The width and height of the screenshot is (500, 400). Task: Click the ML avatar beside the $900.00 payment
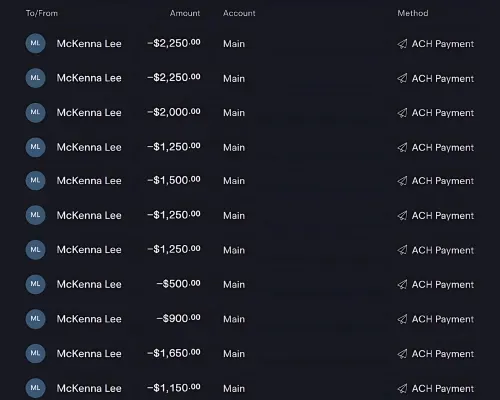35,319
